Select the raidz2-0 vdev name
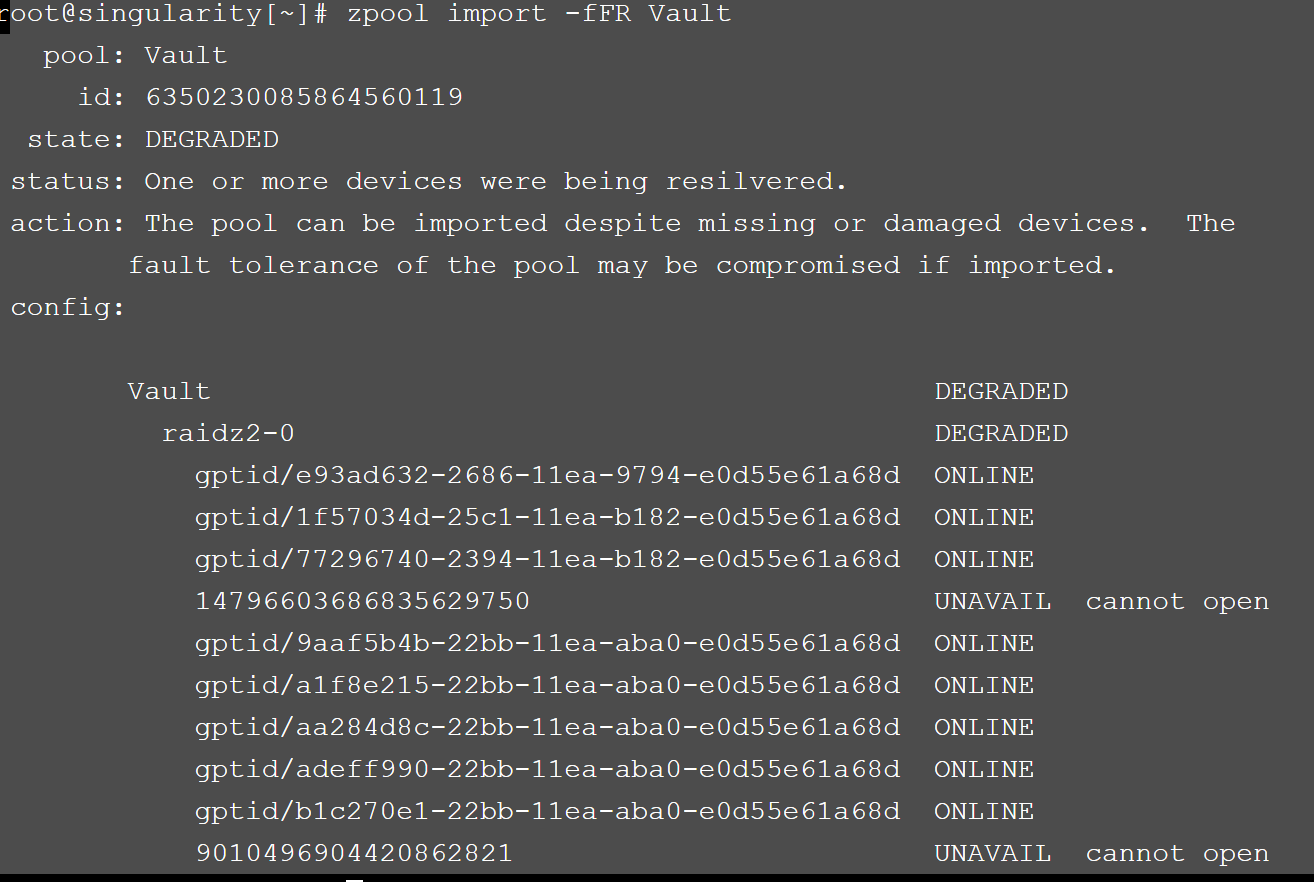Image resolution: width=1314 pixels, height=882 pixels. coord(228,433)
